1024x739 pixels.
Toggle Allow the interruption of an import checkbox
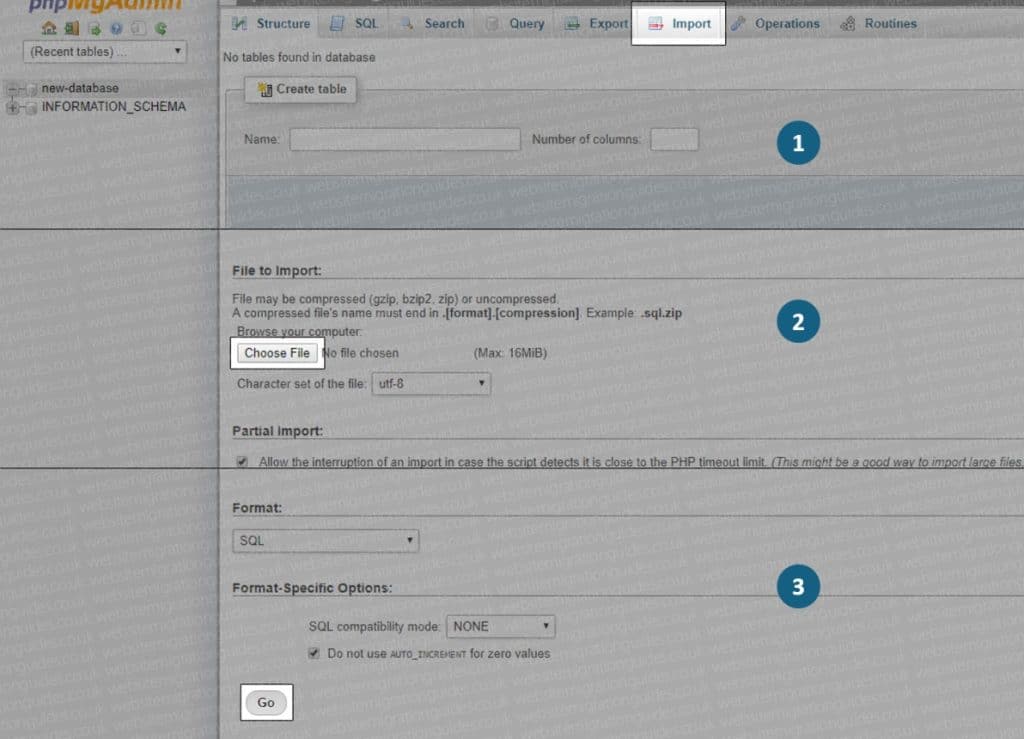(x=242, y=462)
